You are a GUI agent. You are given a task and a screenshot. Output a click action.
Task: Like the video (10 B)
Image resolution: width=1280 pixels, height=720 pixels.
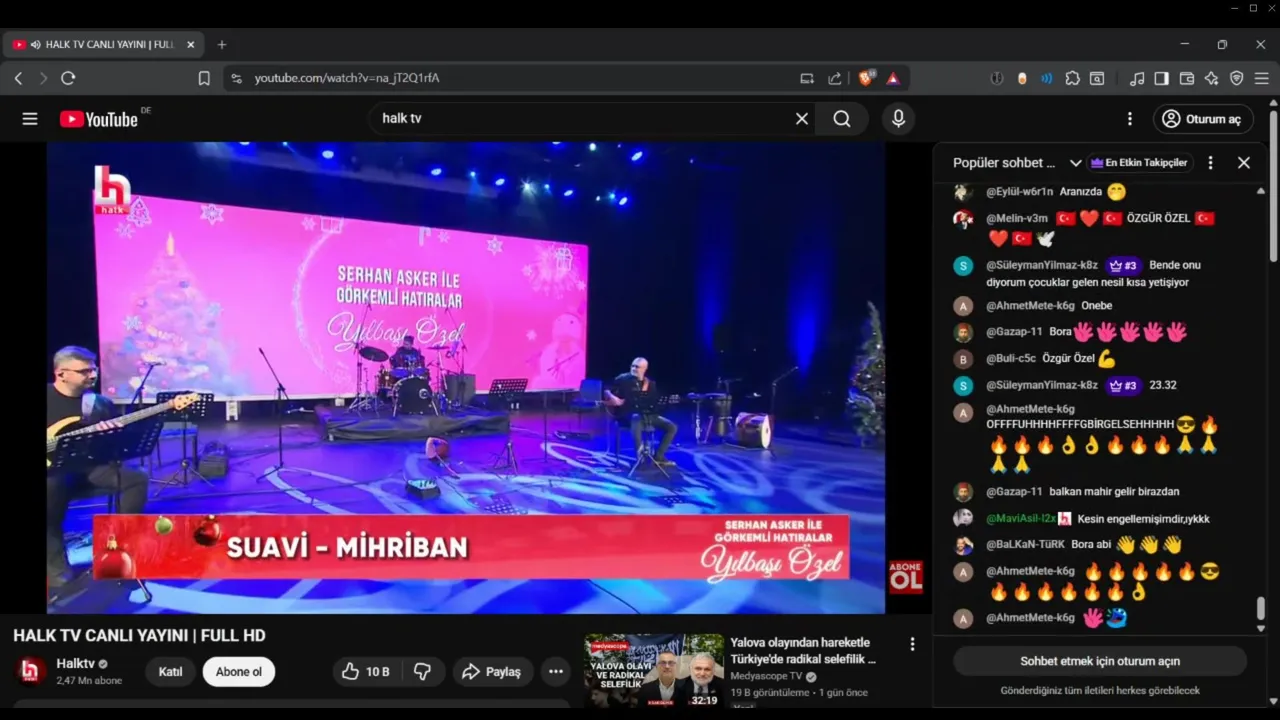click(x=365, y=672)
